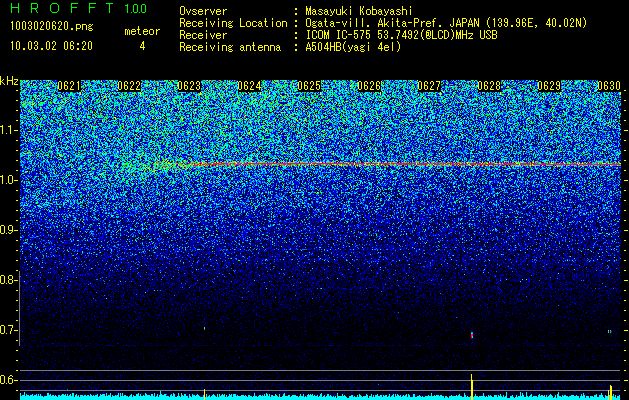Click the observer name Masayuki Kobayashi
Viewport: 629px width, 400px height.
[x=359, y=11]
